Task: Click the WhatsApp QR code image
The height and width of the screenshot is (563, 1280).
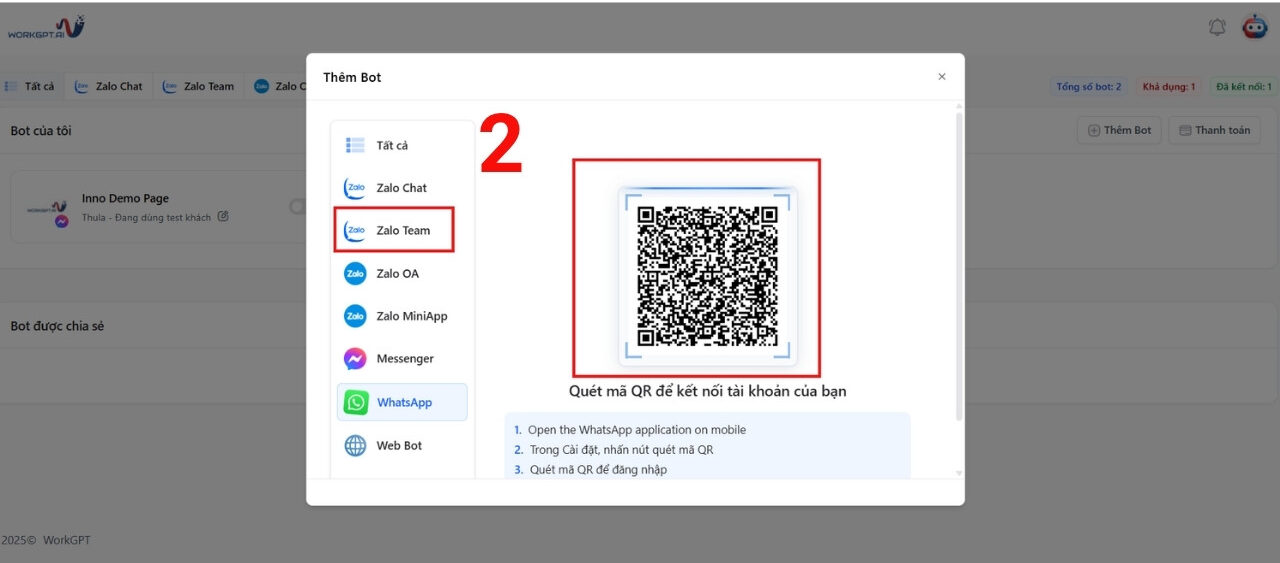Action: tap(707, 275)
